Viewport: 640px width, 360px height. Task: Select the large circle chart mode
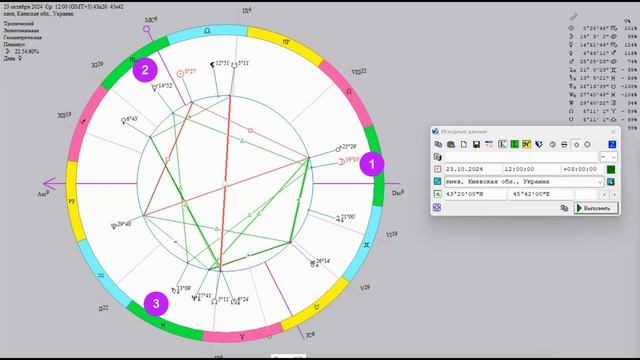[x=587, y=144]
